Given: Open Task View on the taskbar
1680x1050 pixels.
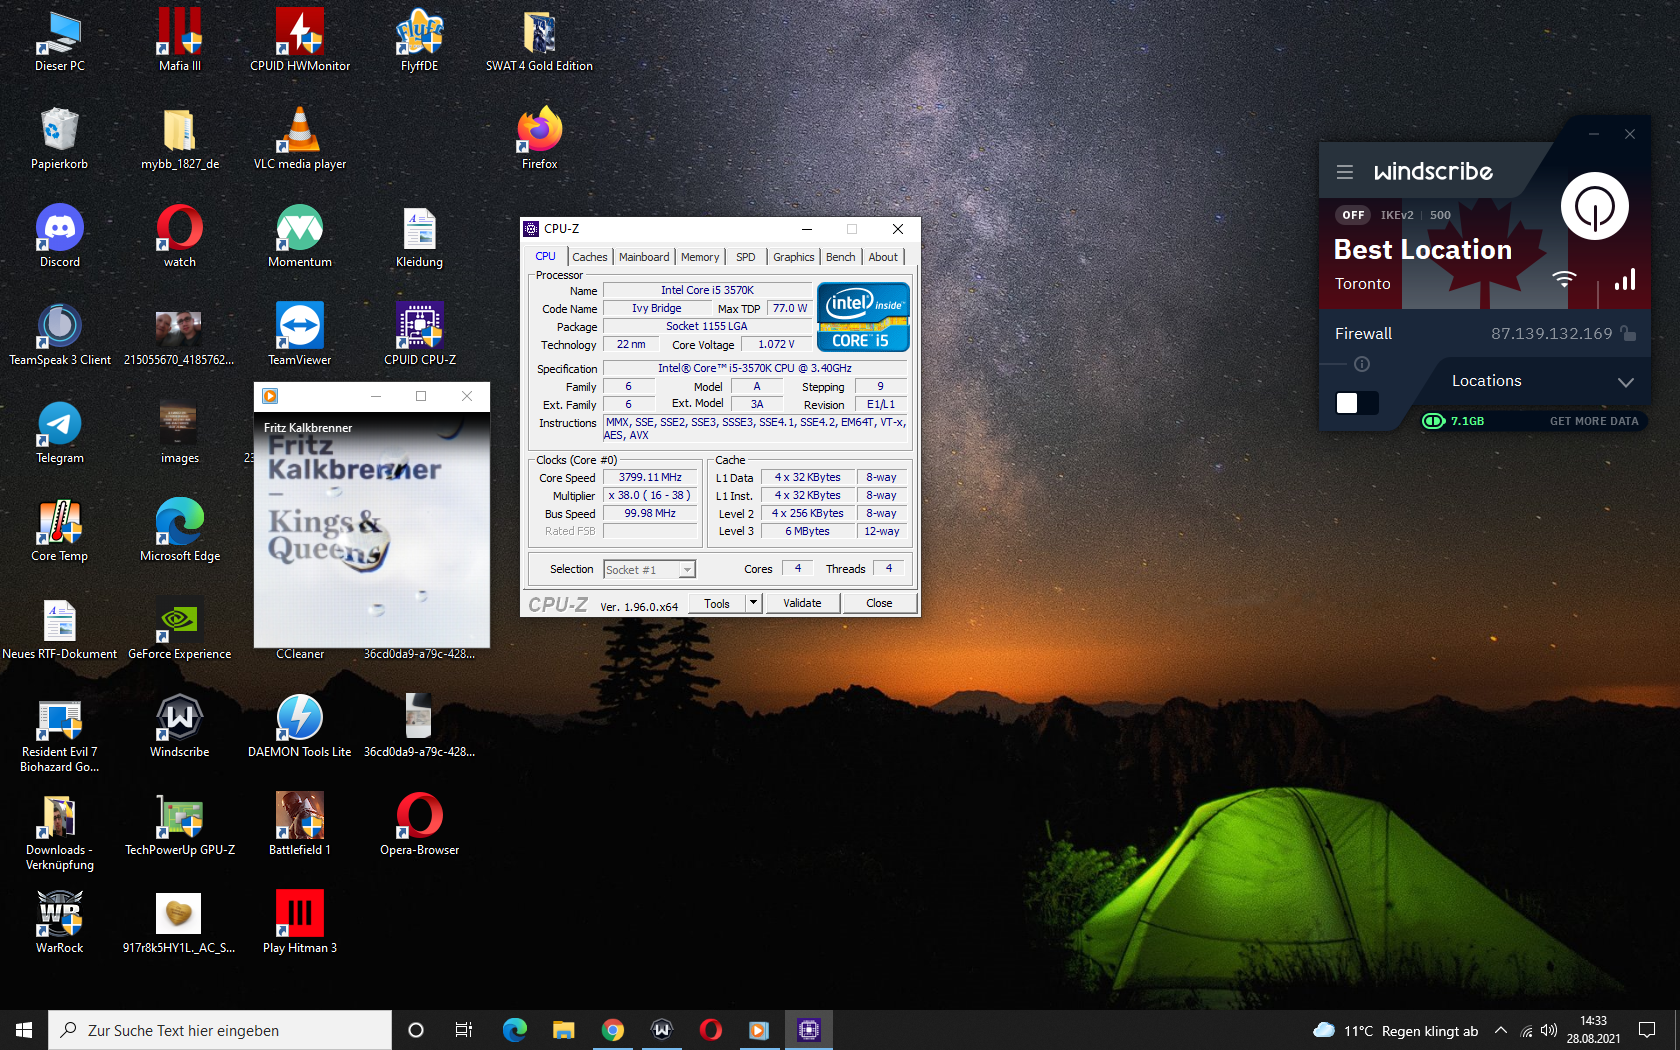Looking at the screenshot, I should [x=464, y=1030].
